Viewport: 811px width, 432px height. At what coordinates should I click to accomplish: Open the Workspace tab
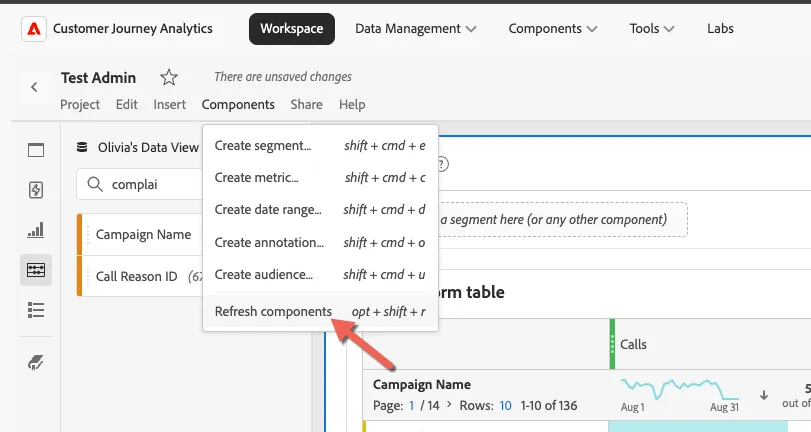292,29
